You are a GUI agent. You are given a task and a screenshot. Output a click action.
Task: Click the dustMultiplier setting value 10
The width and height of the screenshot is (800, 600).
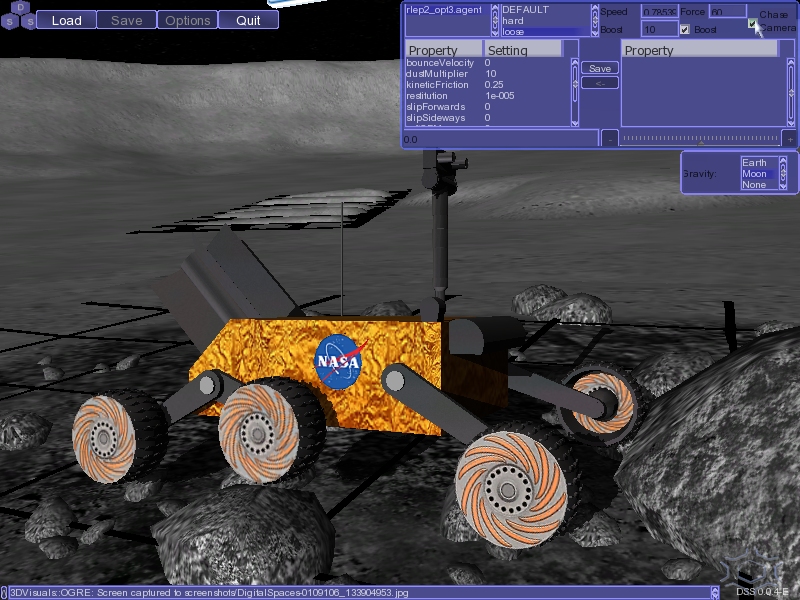pyautogui.click(x=490, y=74)
